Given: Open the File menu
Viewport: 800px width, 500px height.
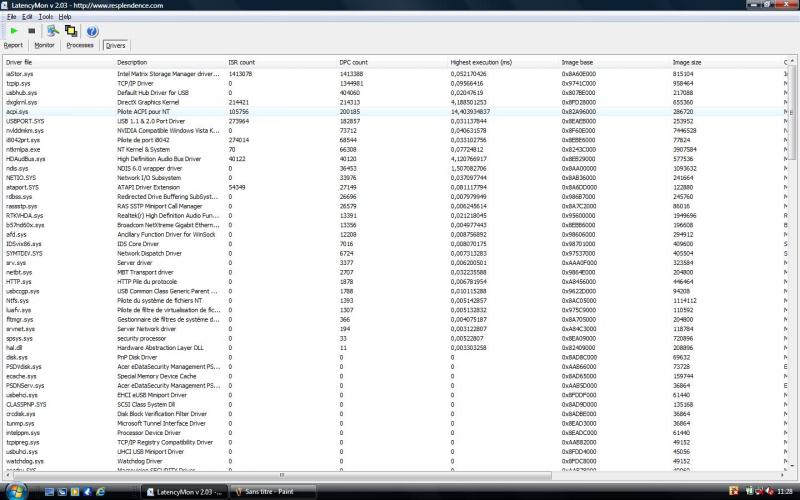Looking at the screenshot, I should (11, 17).
